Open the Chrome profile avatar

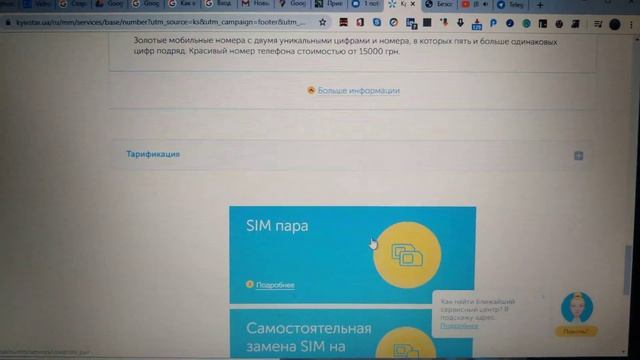click(615, 24)
